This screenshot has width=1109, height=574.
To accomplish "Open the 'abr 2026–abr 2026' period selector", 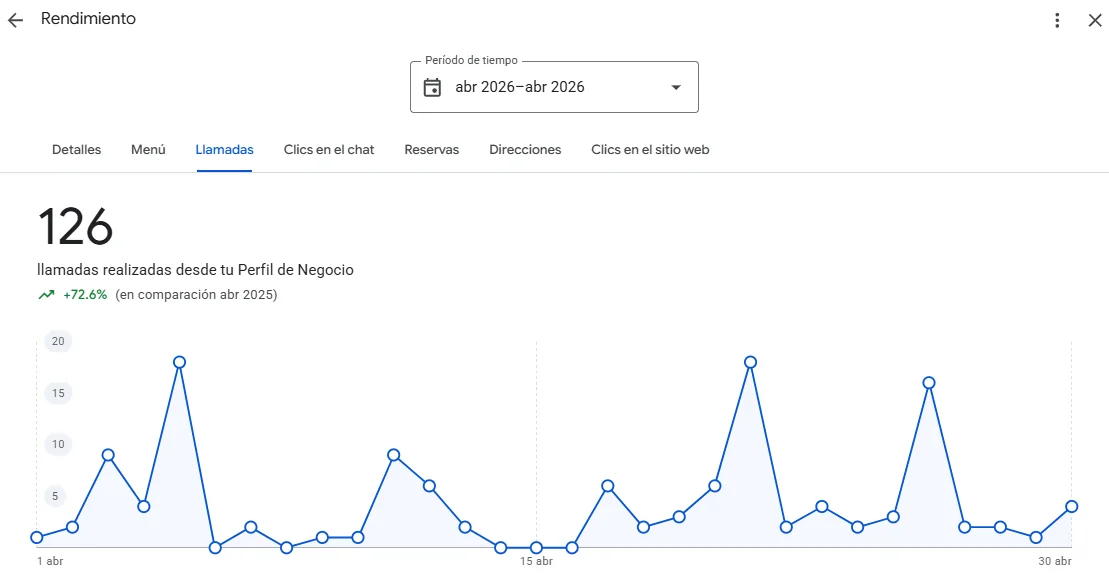I will point(554,87).
